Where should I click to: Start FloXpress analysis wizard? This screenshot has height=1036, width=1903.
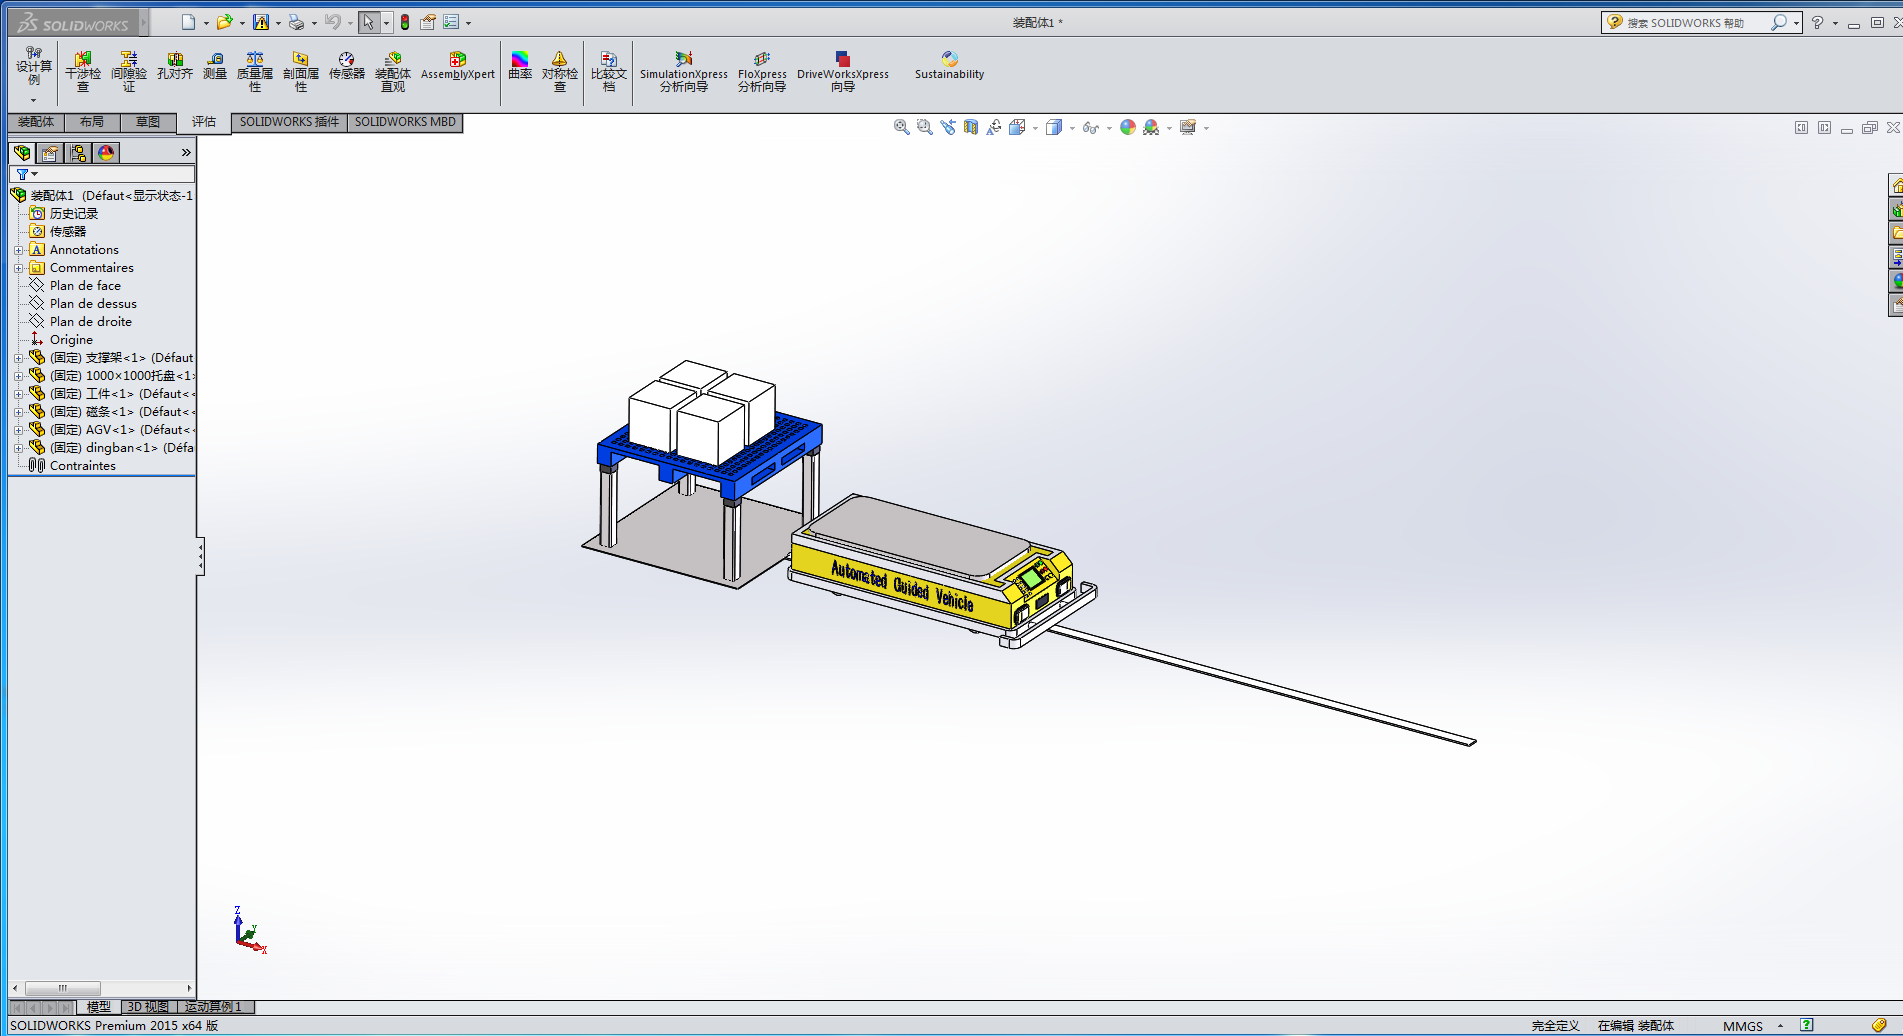[762, 72]
